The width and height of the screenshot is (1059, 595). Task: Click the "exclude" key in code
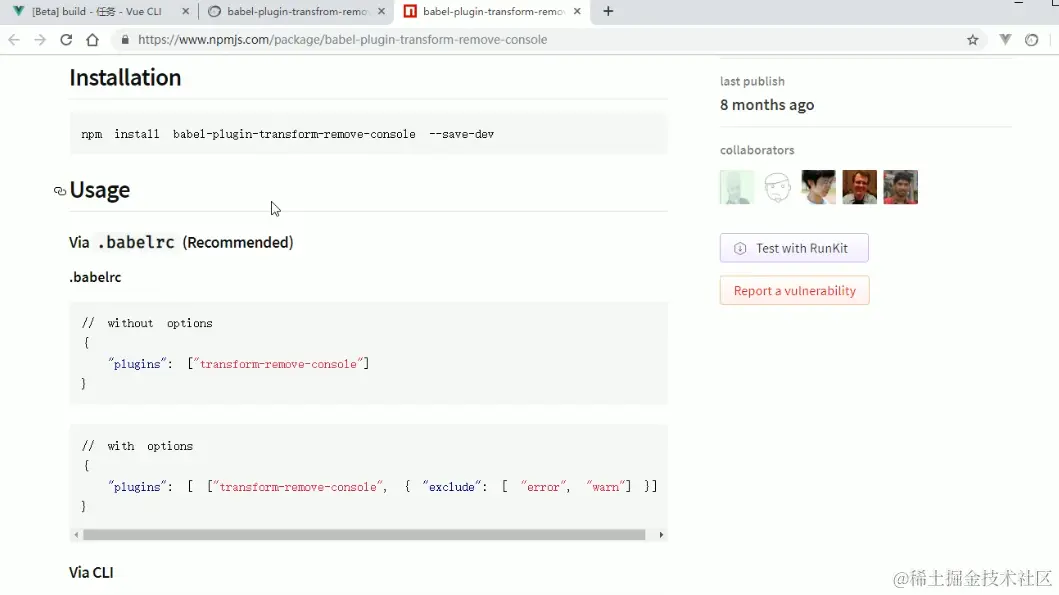coord(452,487)
